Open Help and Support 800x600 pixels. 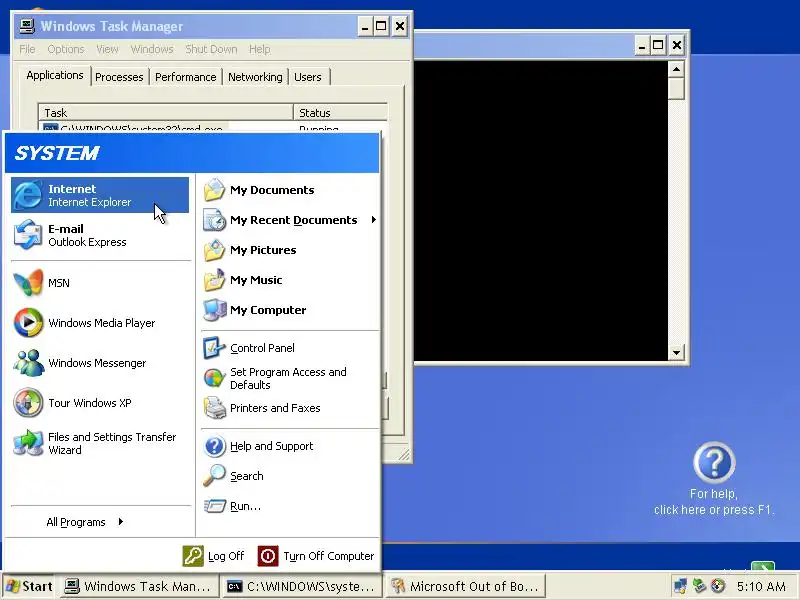[290, 446]
